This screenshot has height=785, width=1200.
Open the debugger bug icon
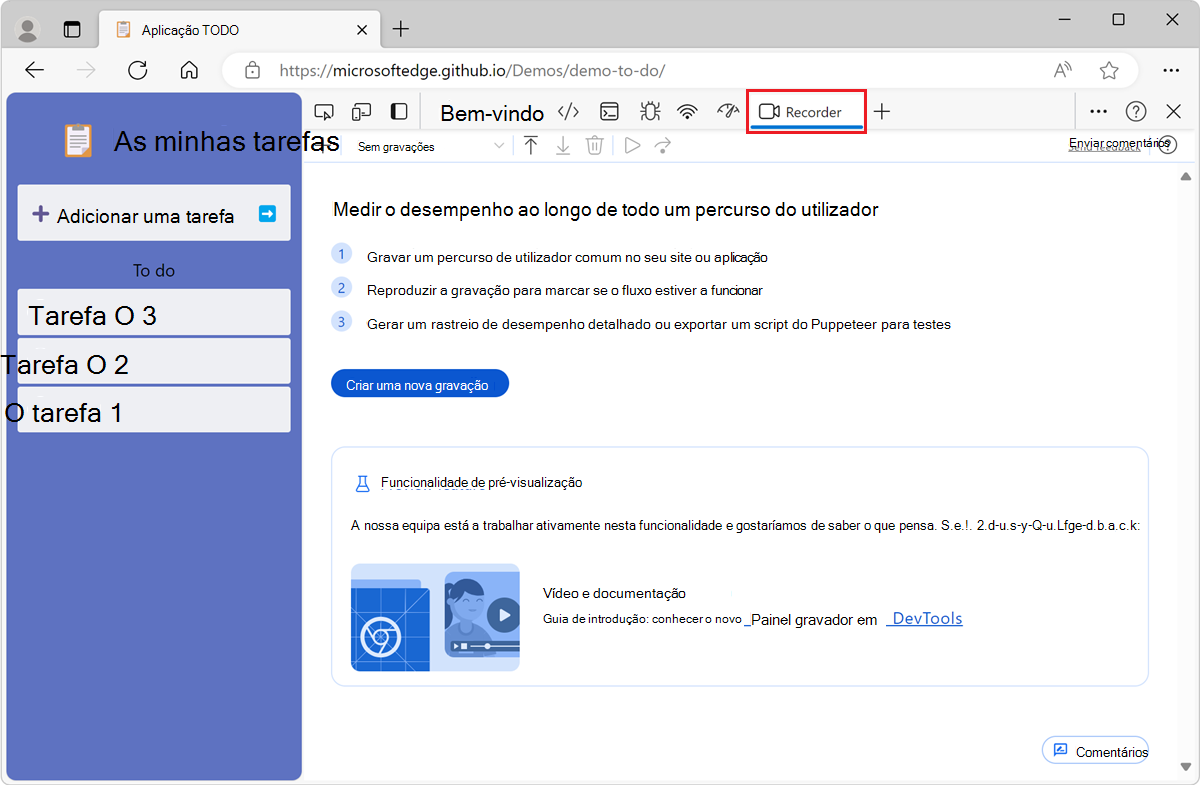[x=649, y=111]
